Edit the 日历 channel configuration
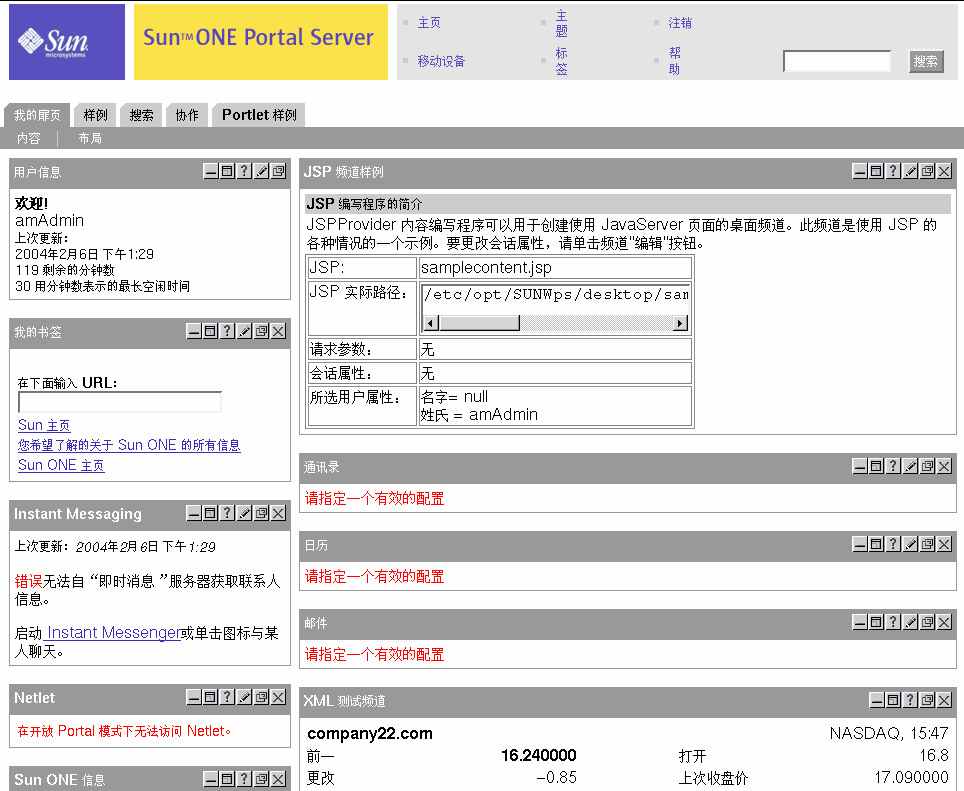 [x=911, y=544]
